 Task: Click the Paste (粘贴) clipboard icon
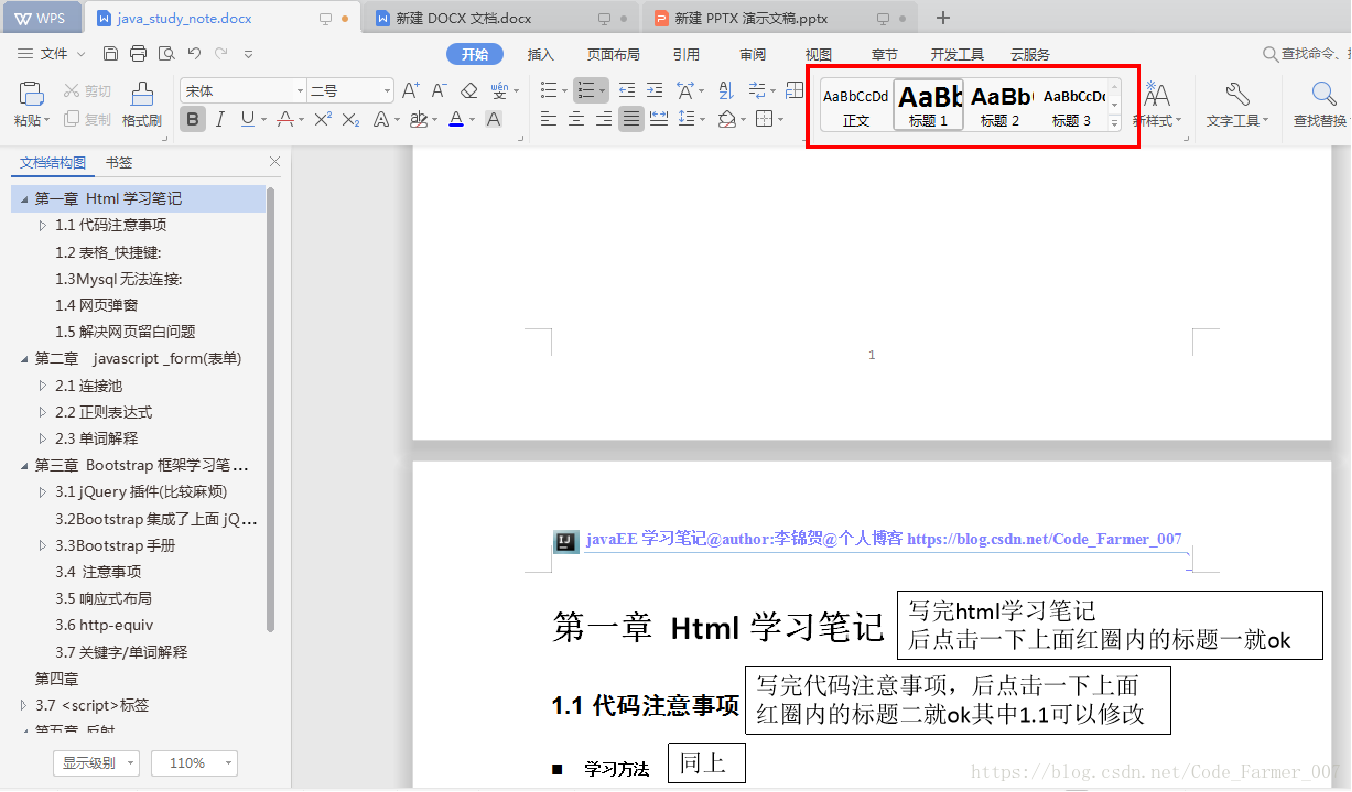click(32, 94)
